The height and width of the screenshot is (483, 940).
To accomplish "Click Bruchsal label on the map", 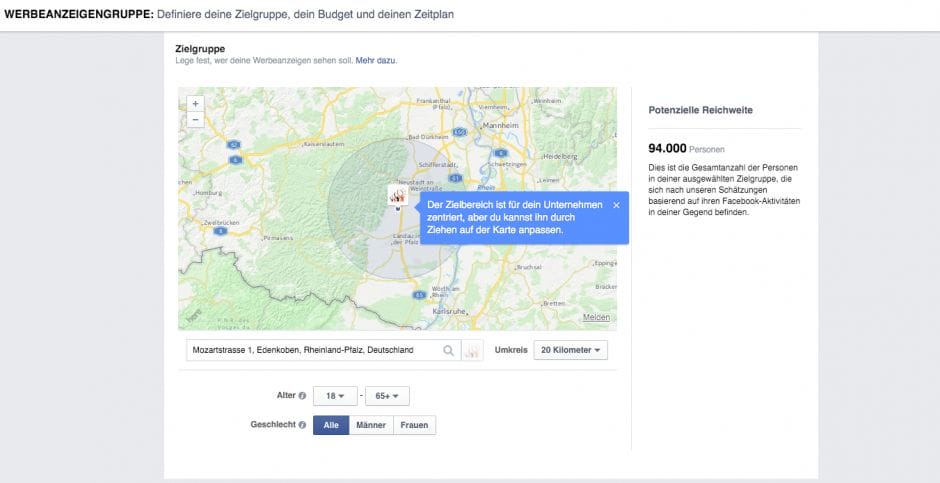I will pyautogui.click(x=529, y=267).
